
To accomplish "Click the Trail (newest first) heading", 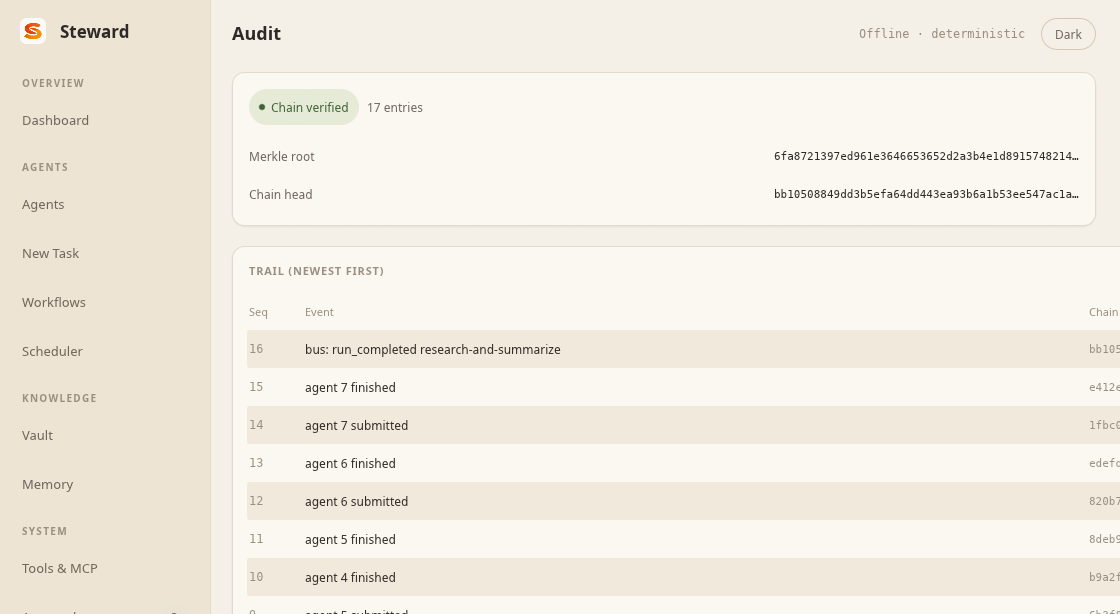I will (x=316, y=271).
